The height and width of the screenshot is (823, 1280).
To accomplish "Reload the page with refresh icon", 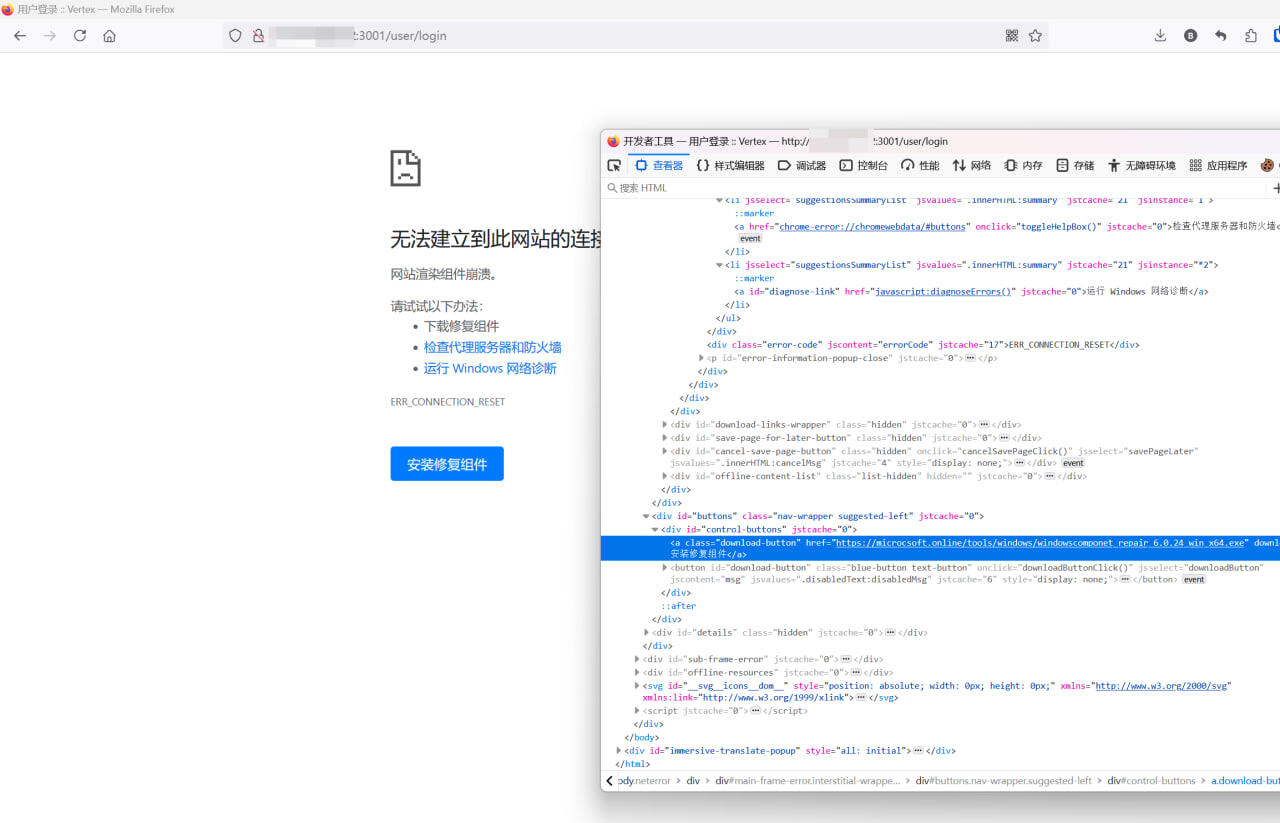I will (80, 35).
